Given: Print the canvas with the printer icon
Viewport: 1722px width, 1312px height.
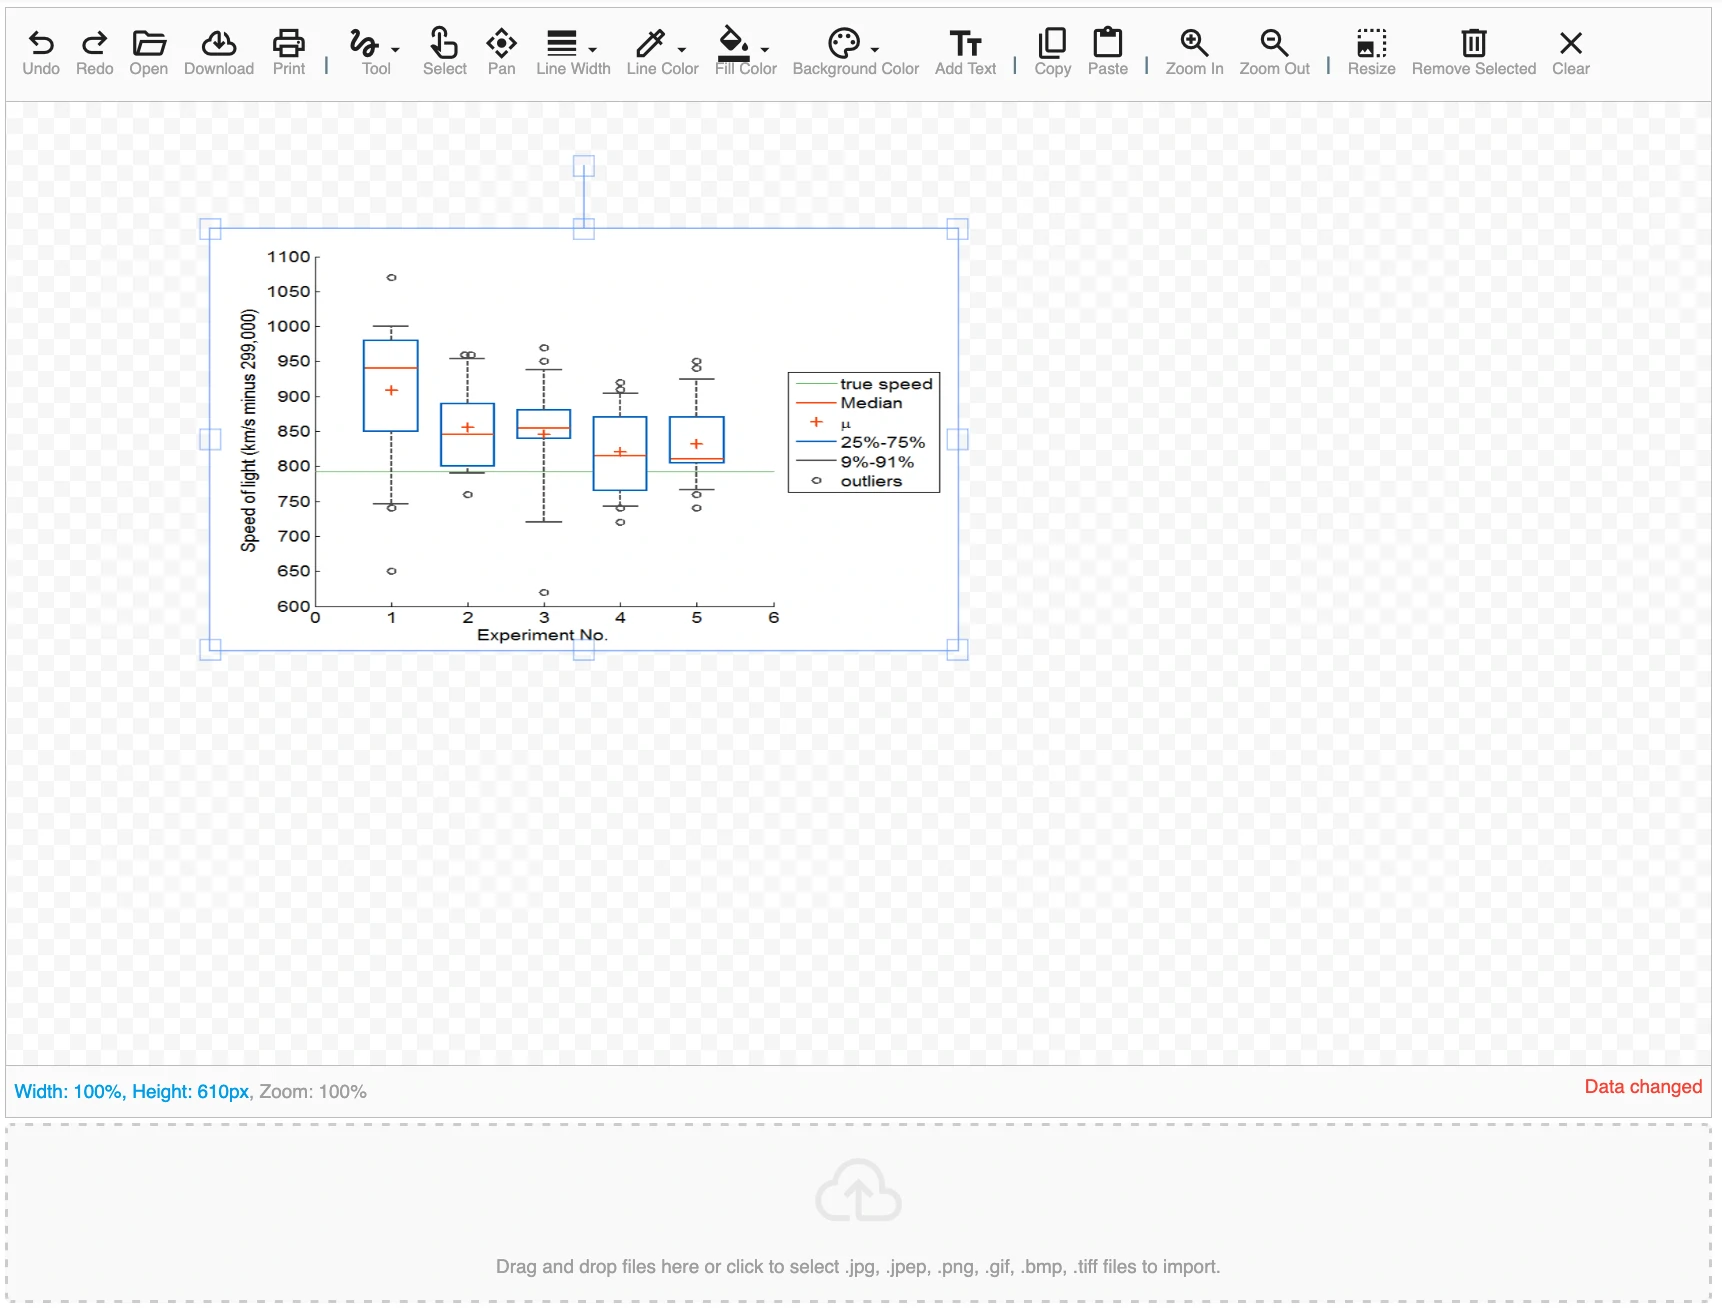Looking at the screenshot, I should [289, 43].
